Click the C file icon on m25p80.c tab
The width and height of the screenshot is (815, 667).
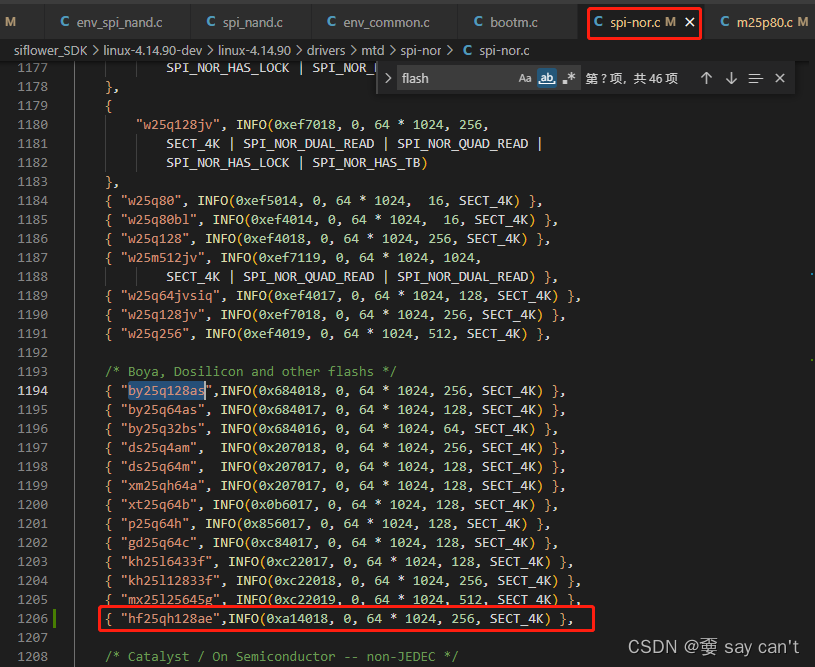tap(725, 22)
